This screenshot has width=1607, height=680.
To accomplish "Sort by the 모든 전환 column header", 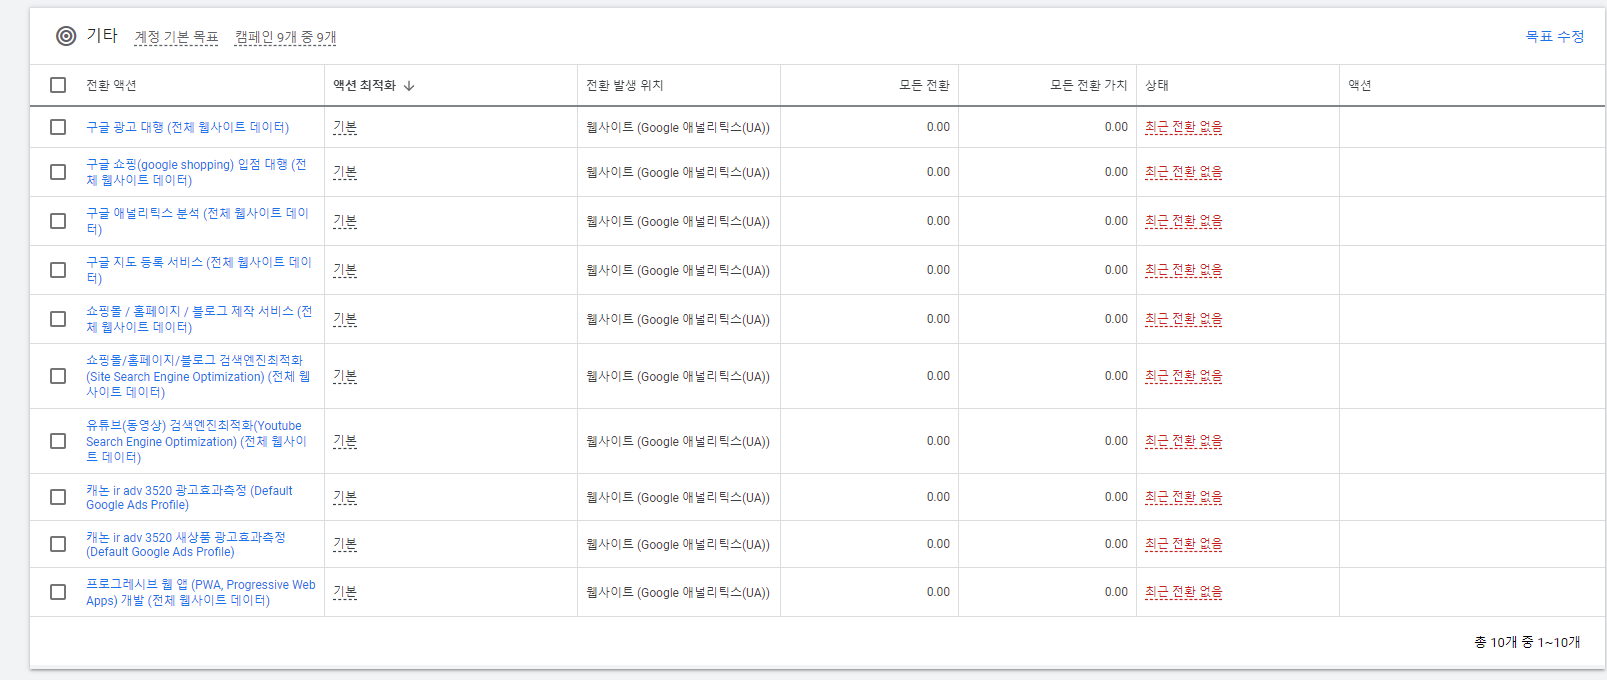I will point(923,85).
